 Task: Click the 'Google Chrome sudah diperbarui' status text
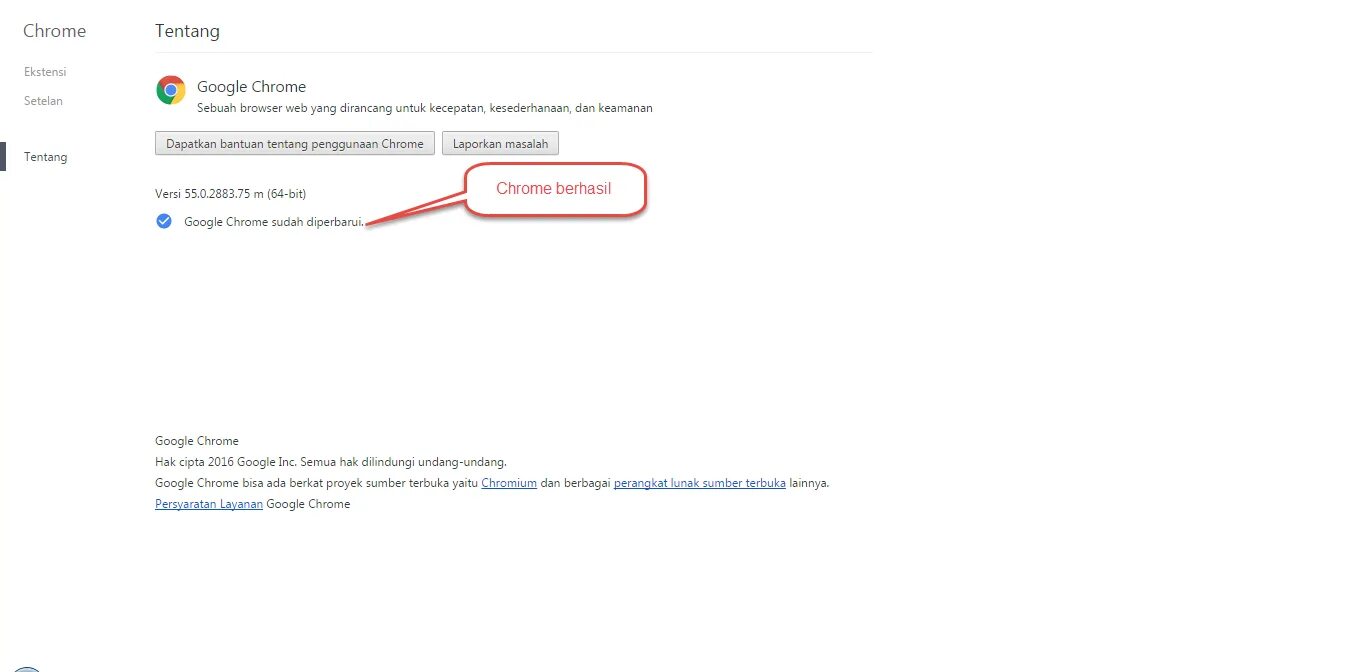(x=274, y=222)
